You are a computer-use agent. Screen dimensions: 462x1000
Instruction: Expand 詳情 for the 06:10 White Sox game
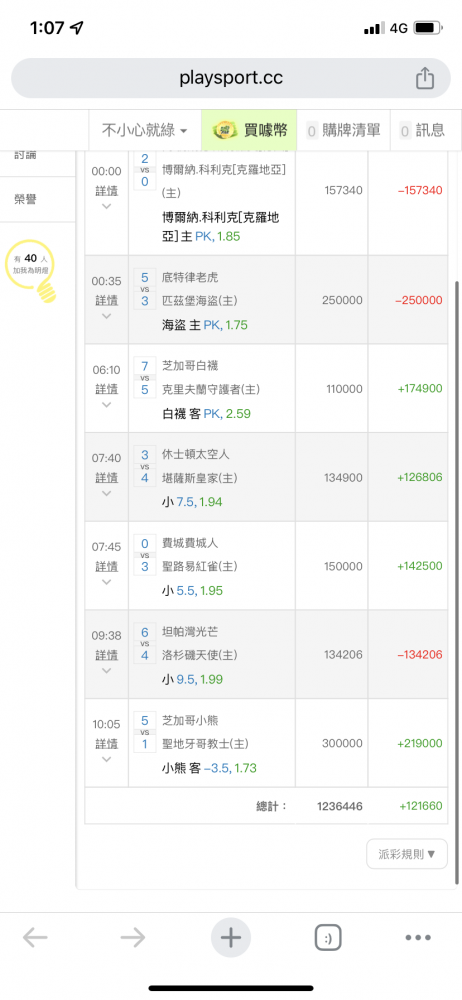pyautogui.click(x=107, y=388)
